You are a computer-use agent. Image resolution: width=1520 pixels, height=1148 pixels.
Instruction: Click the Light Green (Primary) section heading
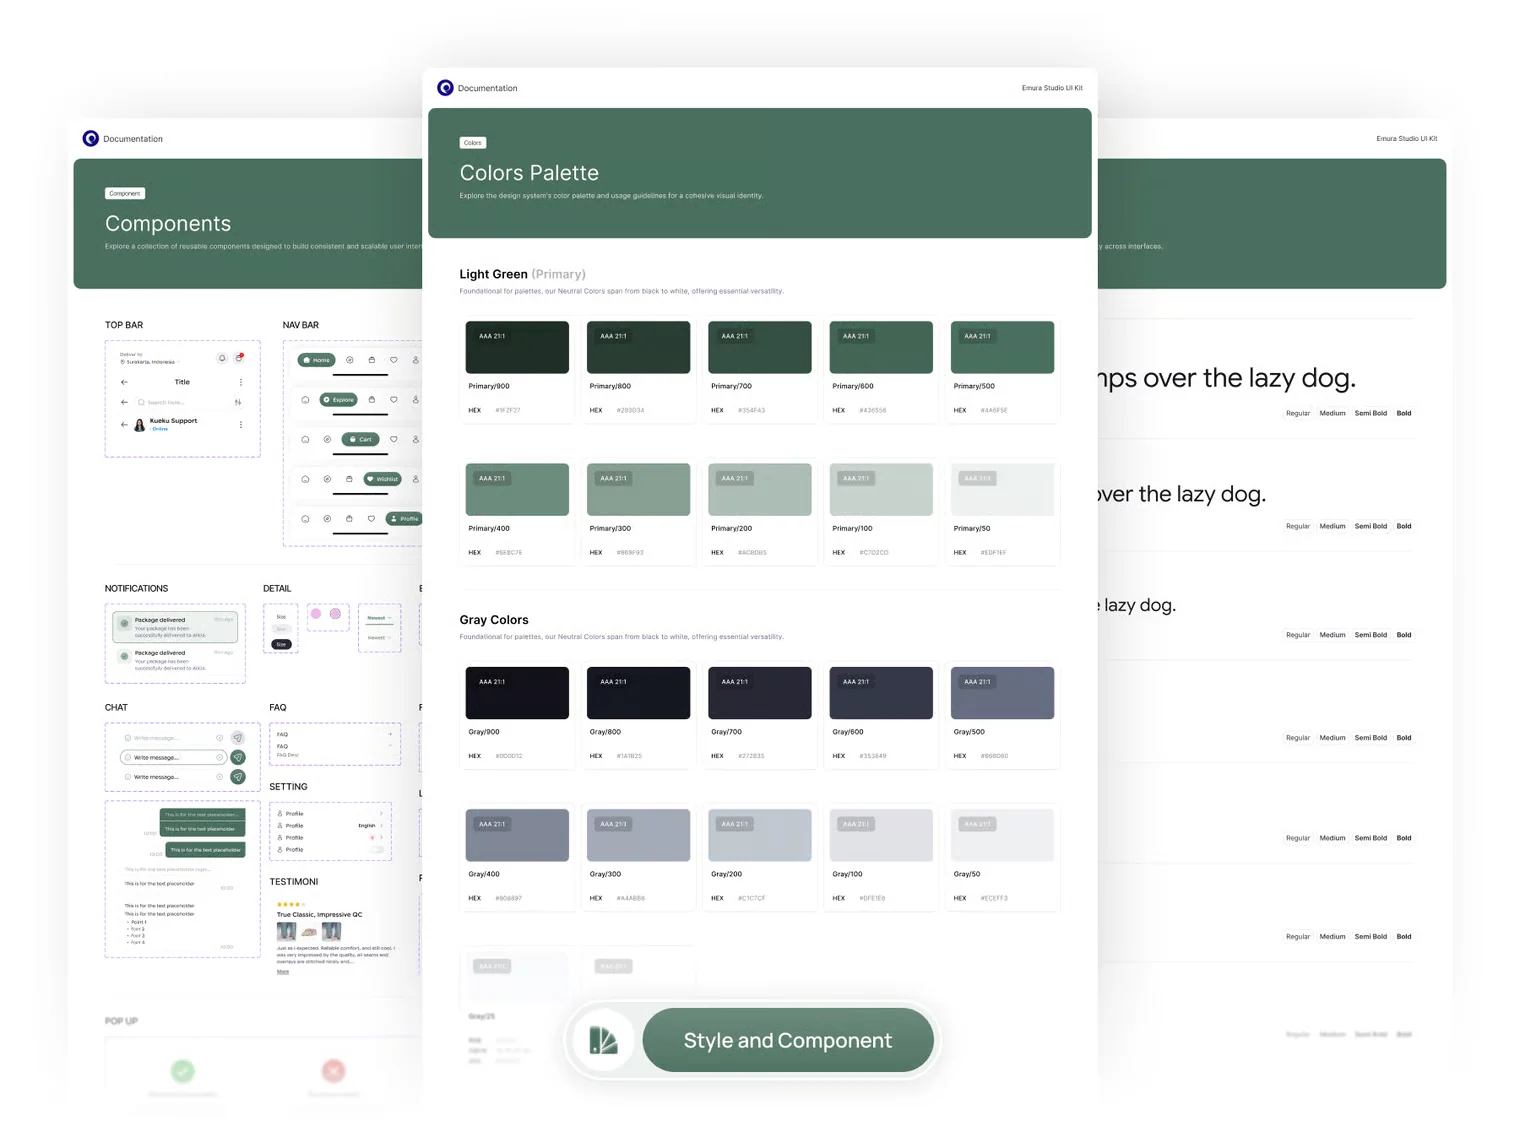tap(522, 274)
